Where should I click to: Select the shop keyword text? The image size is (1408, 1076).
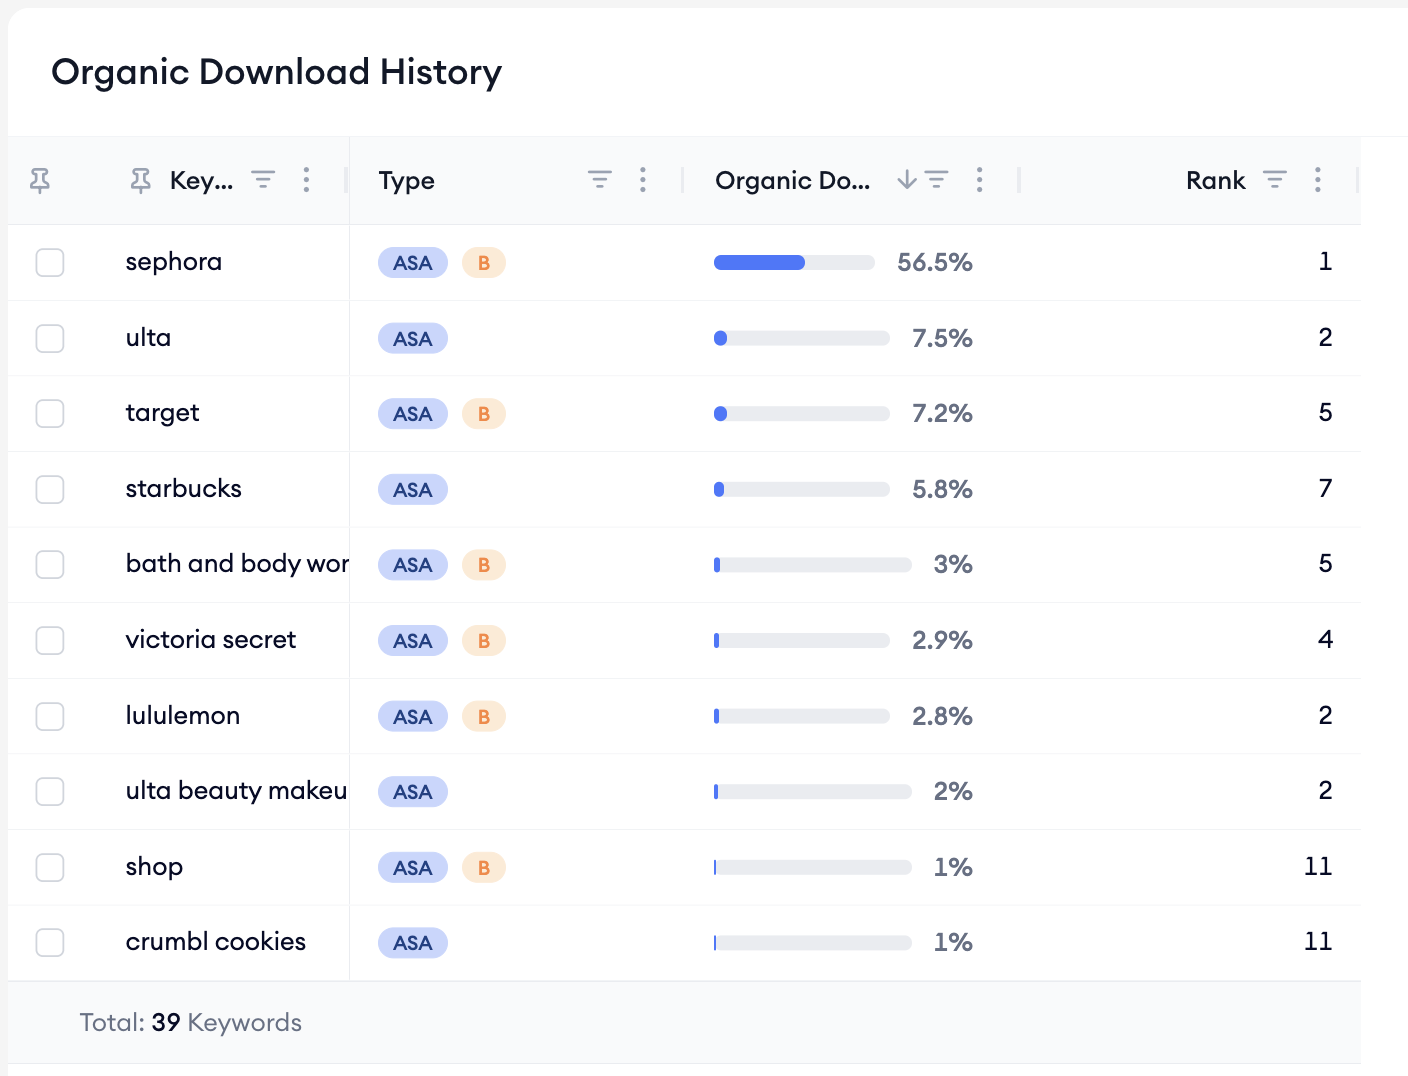pos(155,867)
